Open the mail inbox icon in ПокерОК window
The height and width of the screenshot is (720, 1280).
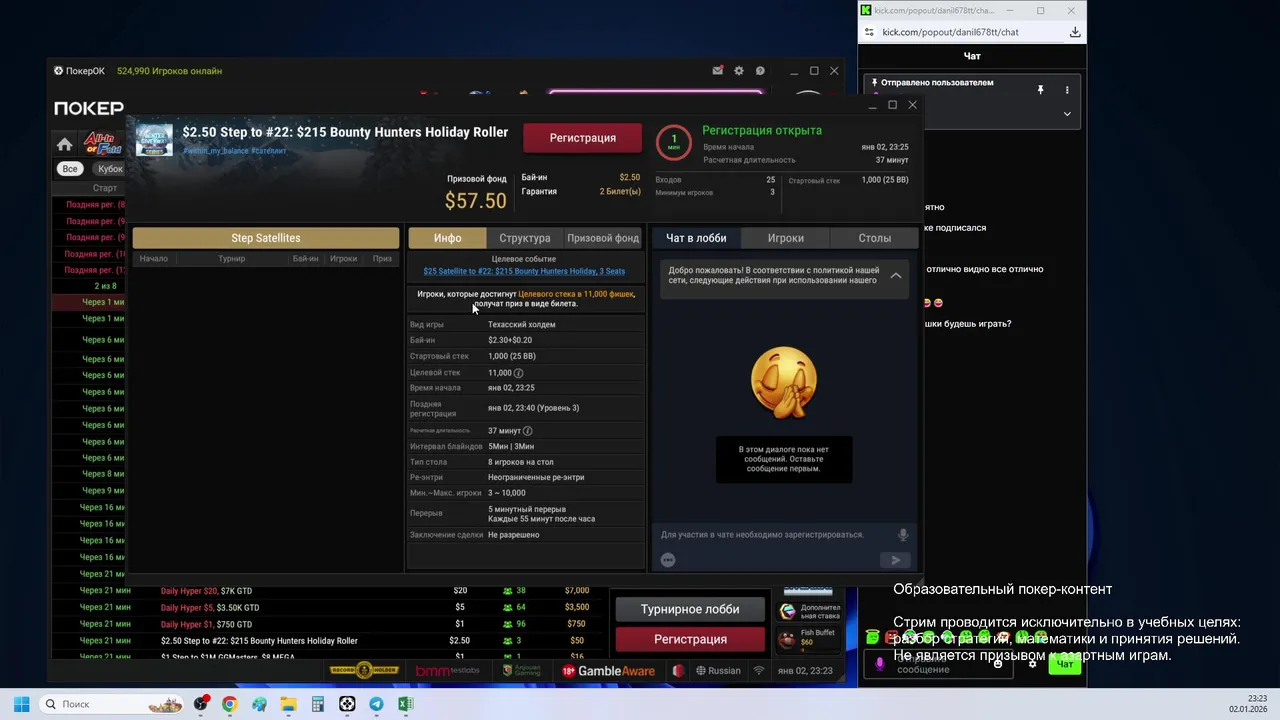717,71
